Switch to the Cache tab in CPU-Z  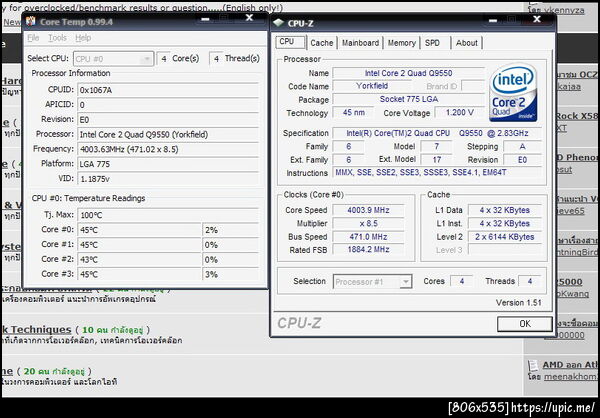321,43
